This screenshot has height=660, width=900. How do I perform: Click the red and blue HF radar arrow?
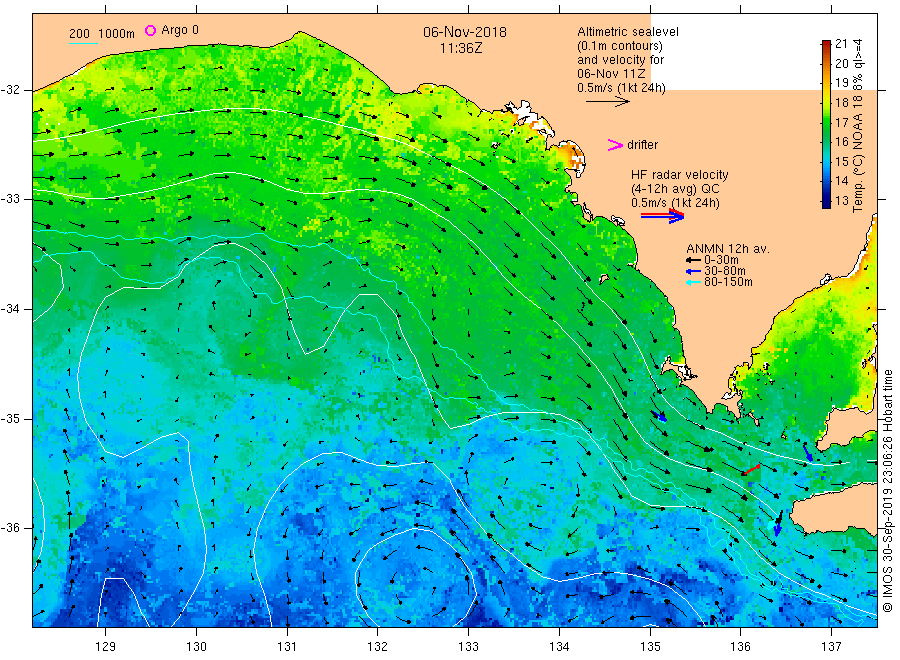[662, 216]
